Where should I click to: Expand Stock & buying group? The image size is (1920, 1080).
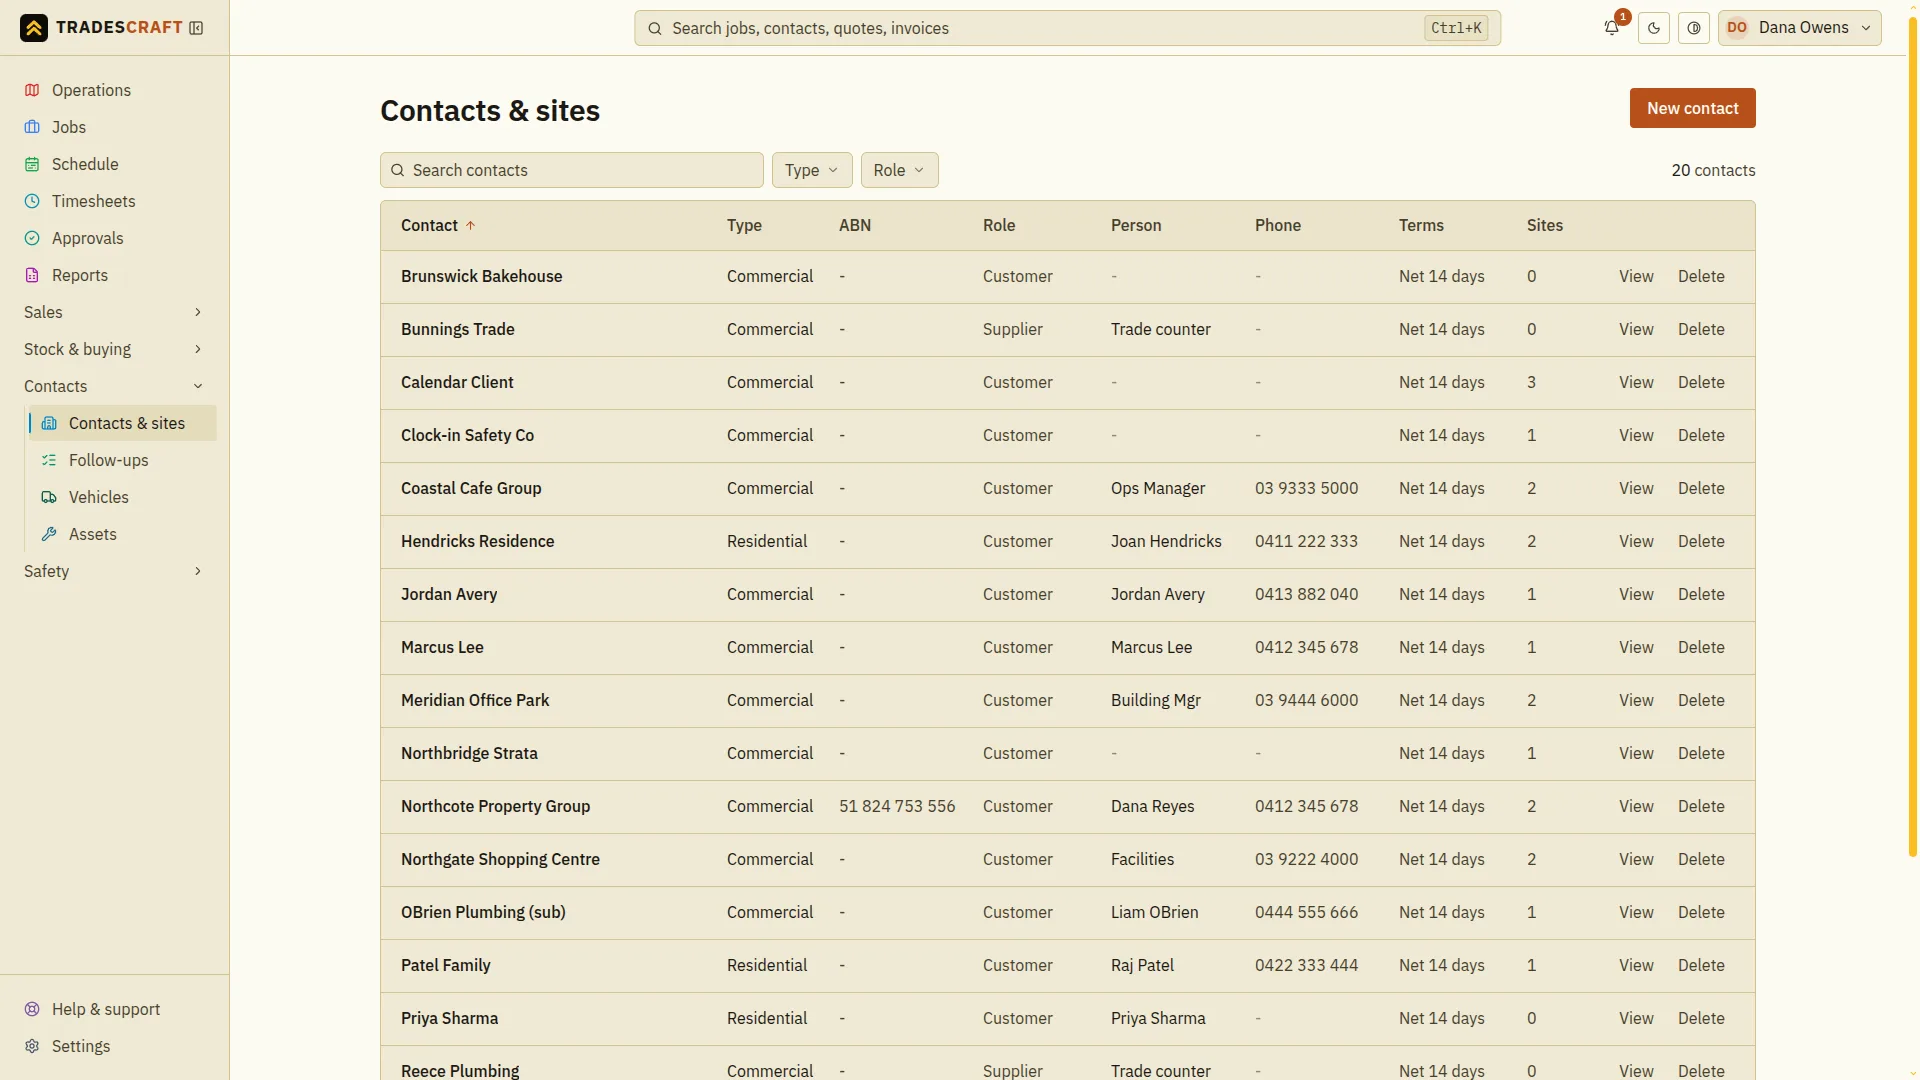pyautogui.click(x=114, y=349)
